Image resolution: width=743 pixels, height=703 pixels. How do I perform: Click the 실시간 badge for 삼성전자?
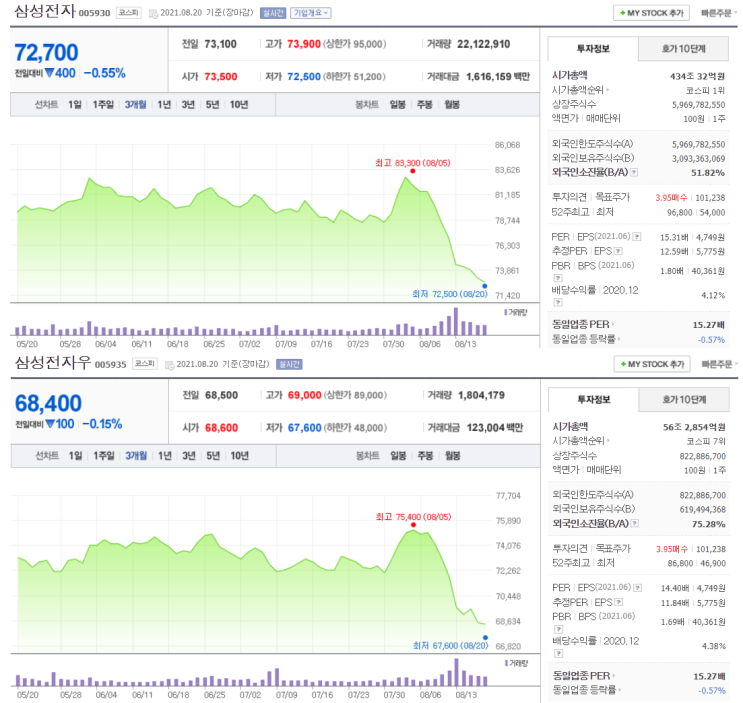(x=273, y=13)
